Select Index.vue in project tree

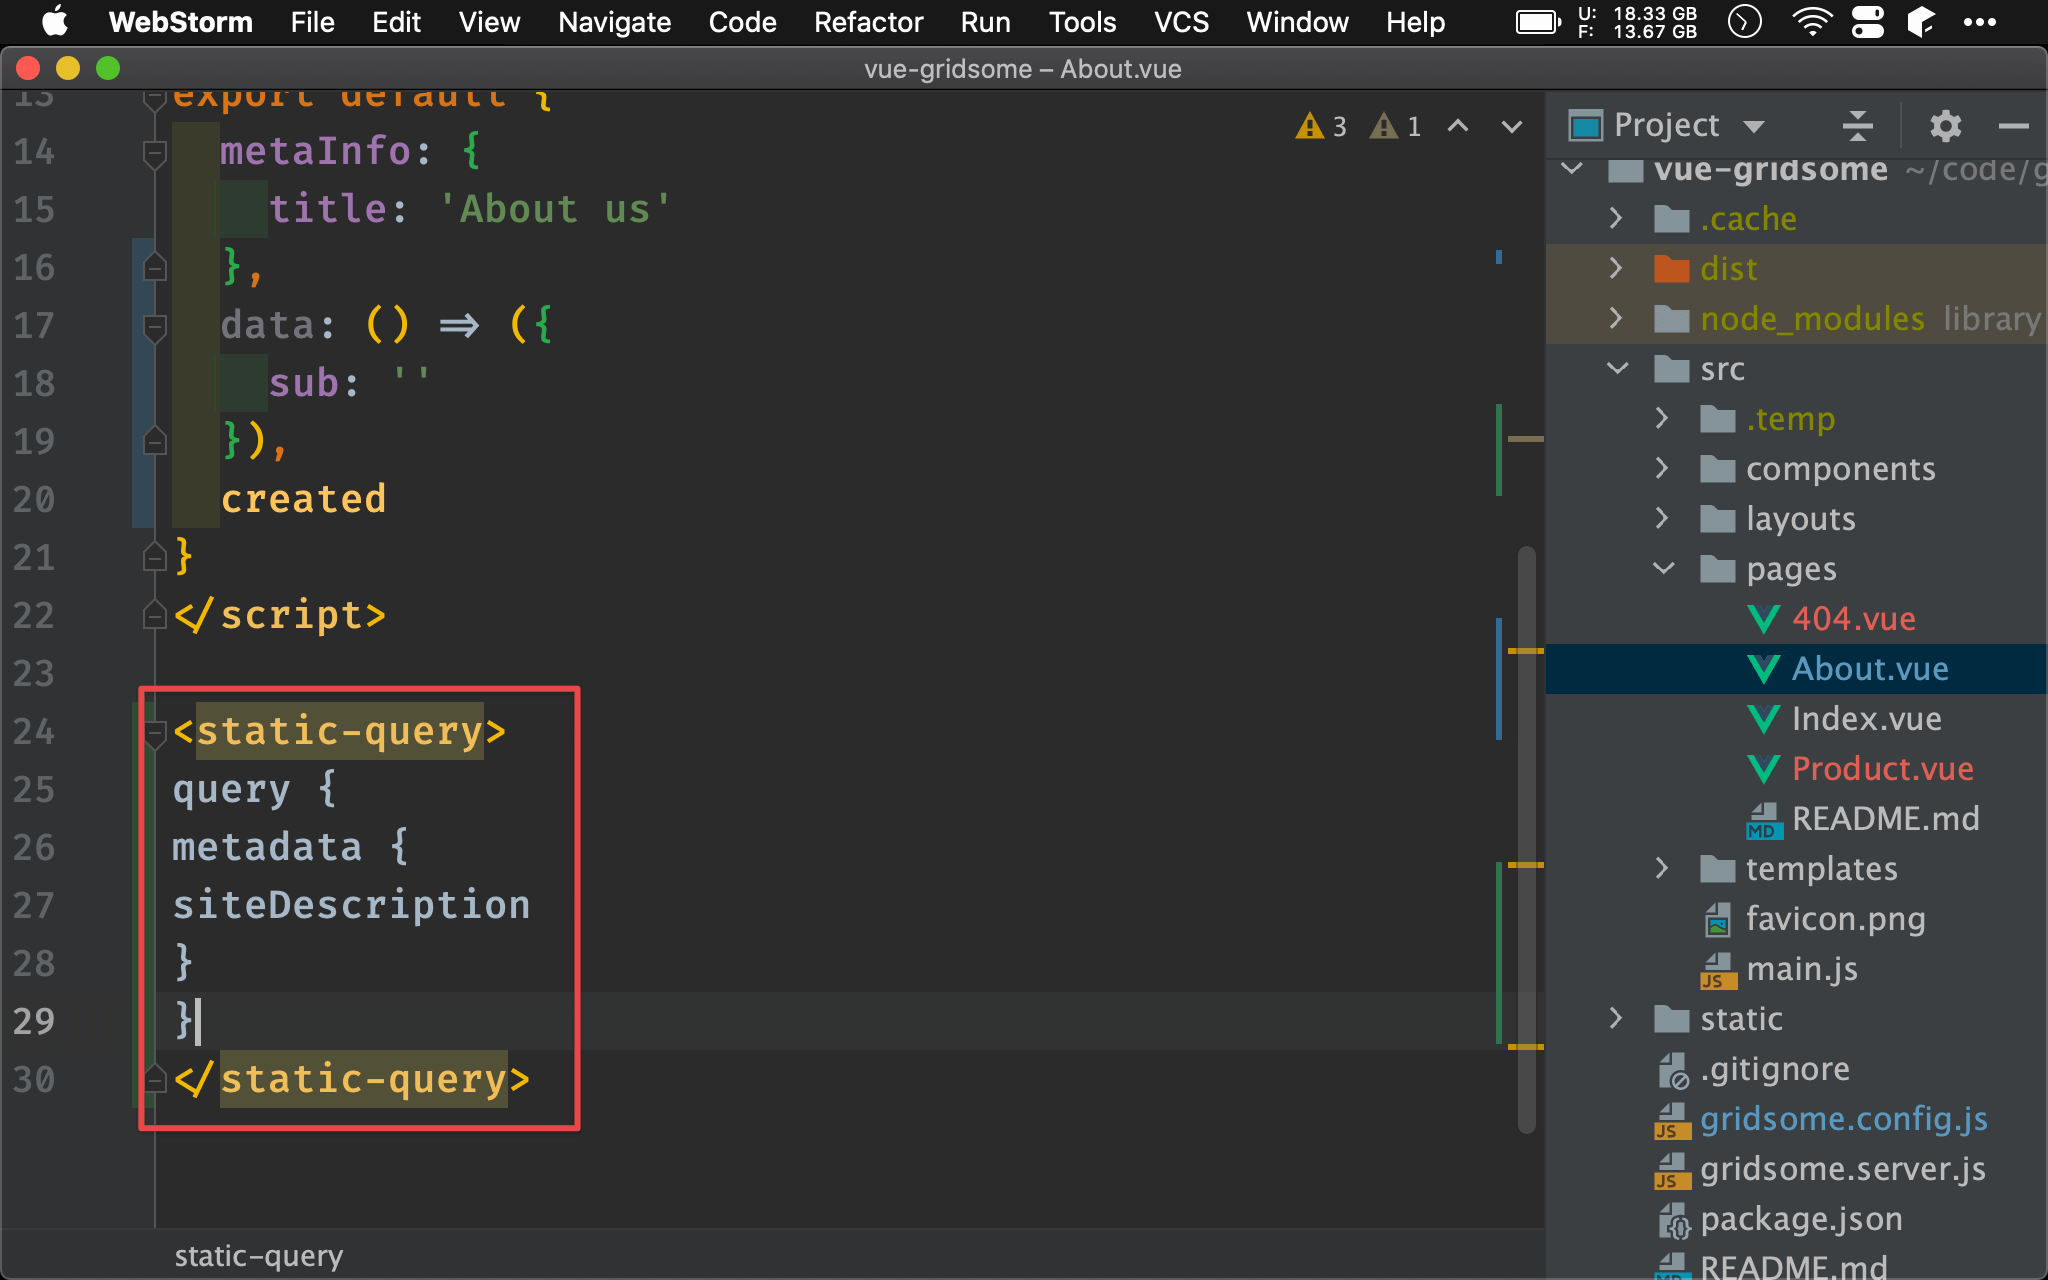point(1866,719)
